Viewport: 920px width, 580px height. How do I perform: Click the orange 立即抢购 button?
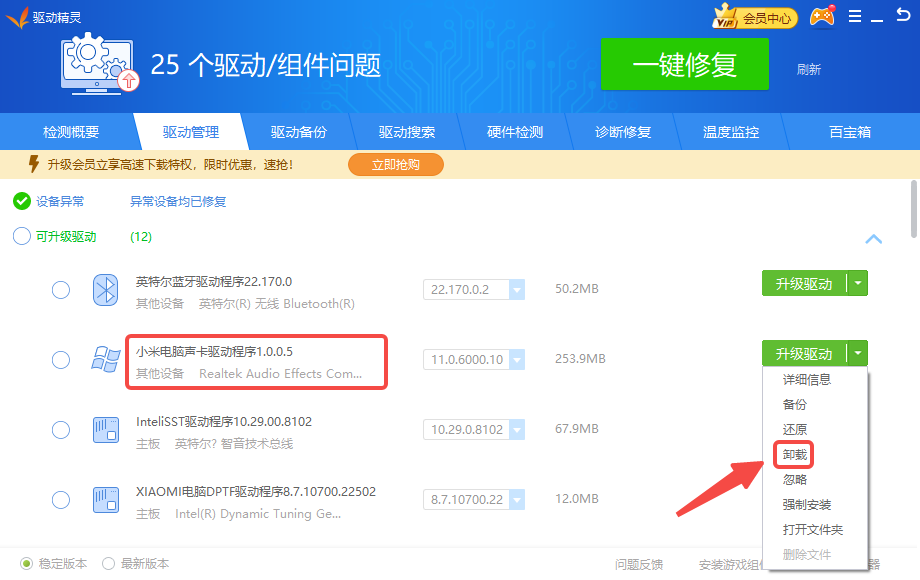395,164
